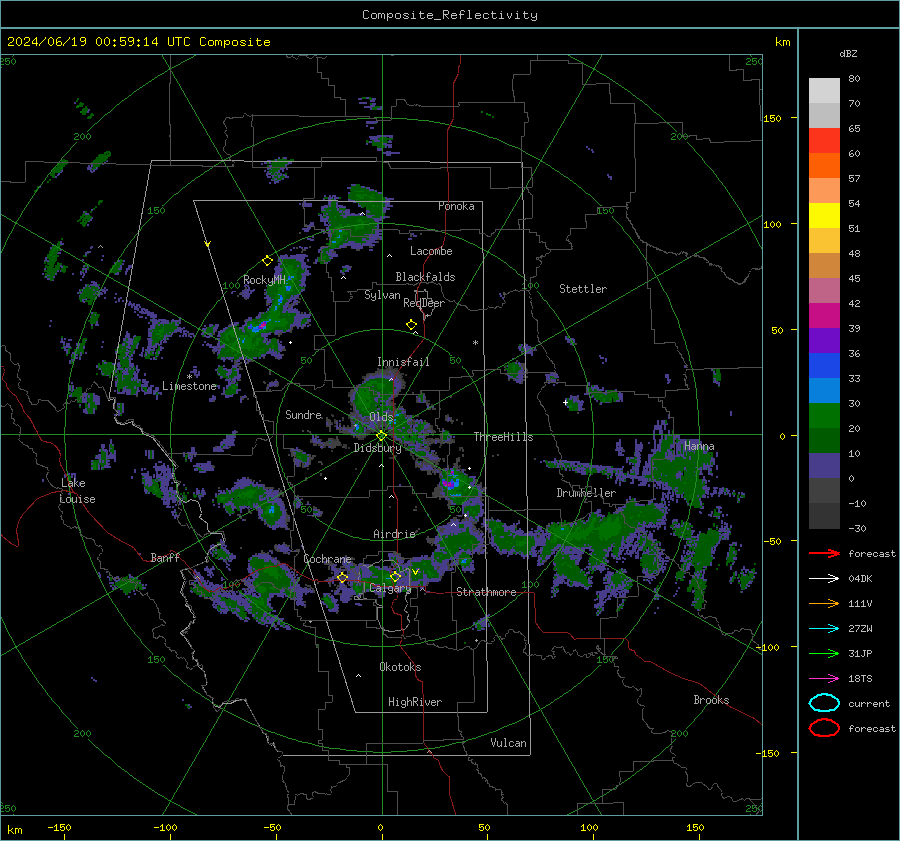Click the Lacombe city label
This screenshot has height=841, width=900.
[x=431, y=251]
